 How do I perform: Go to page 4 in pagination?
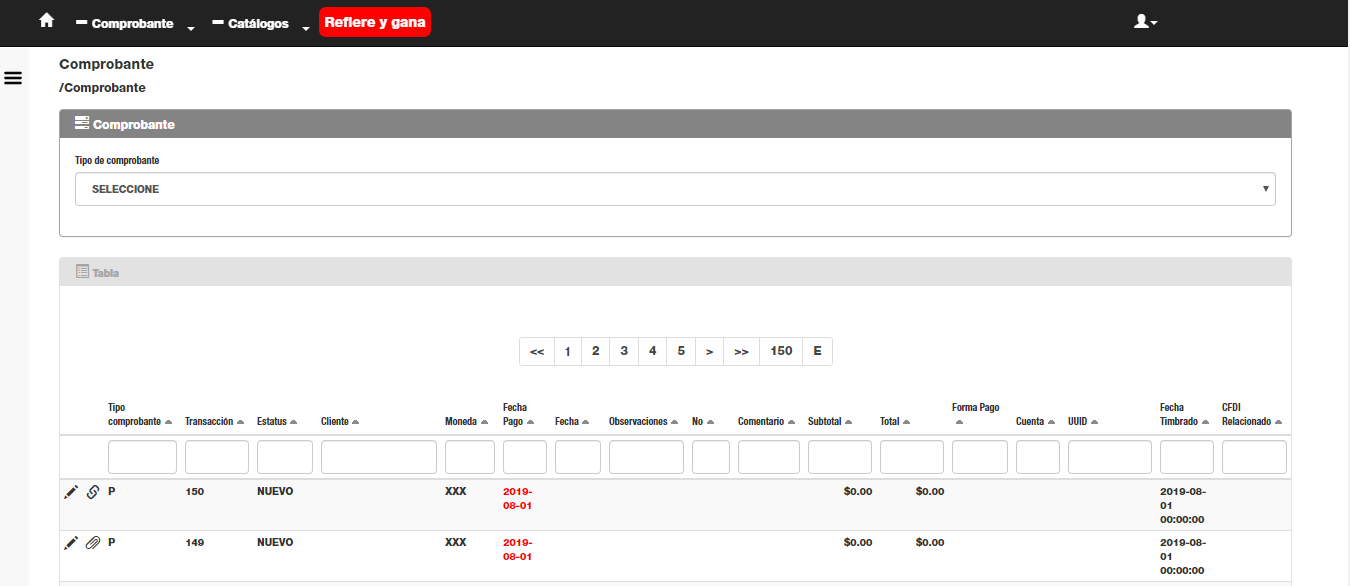point(652,351)
